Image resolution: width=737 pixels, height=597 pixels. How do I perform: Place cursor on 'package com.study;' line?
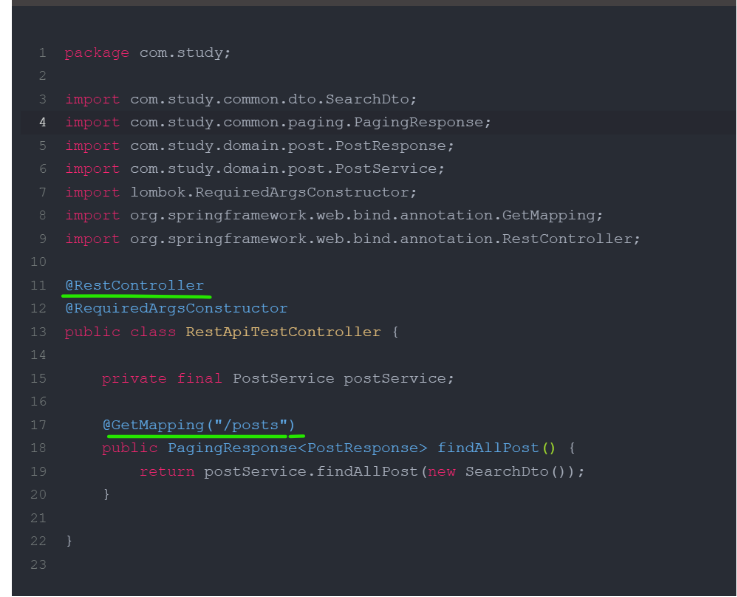pos(148,53)
